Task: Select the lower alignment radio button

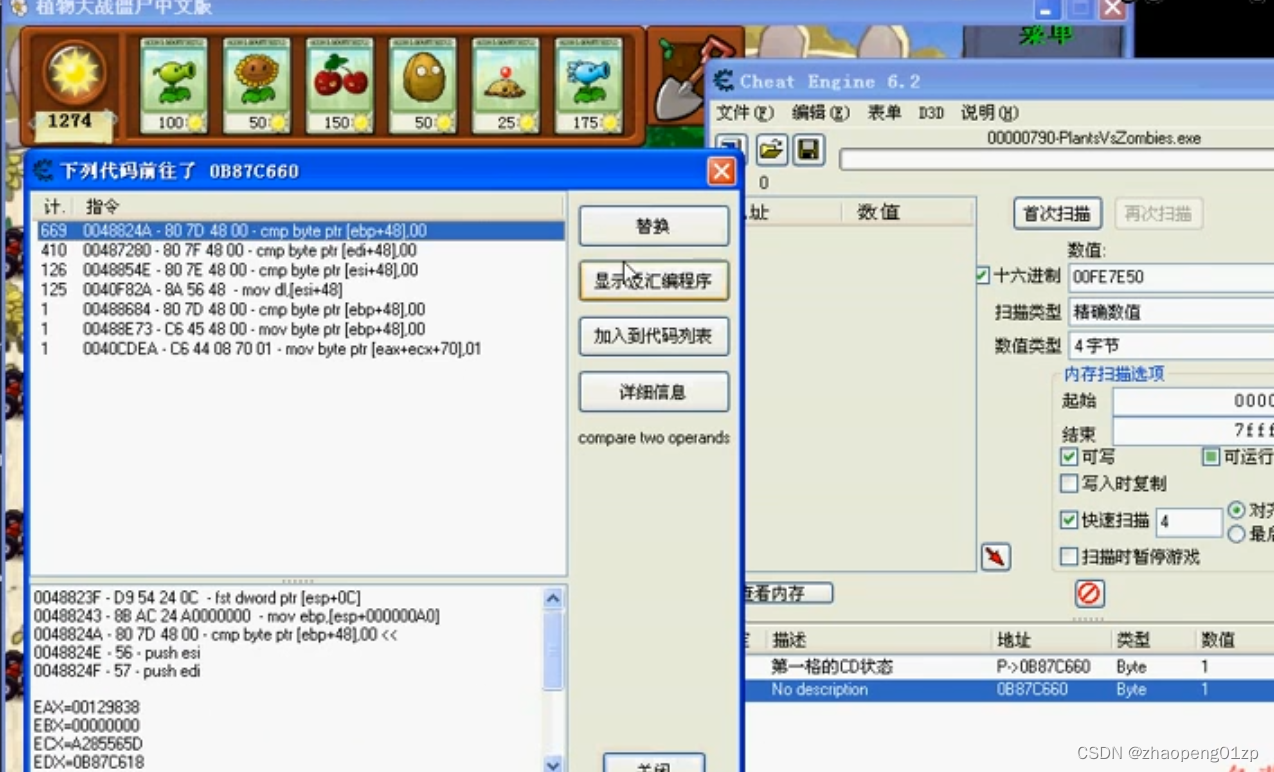Action: point(1236,534)
